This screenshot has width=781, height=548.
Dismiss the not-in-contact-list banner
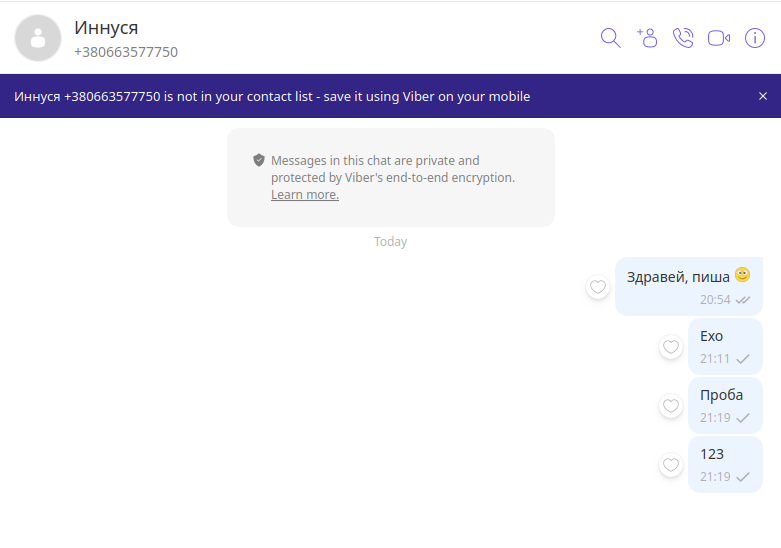[763, 97]
